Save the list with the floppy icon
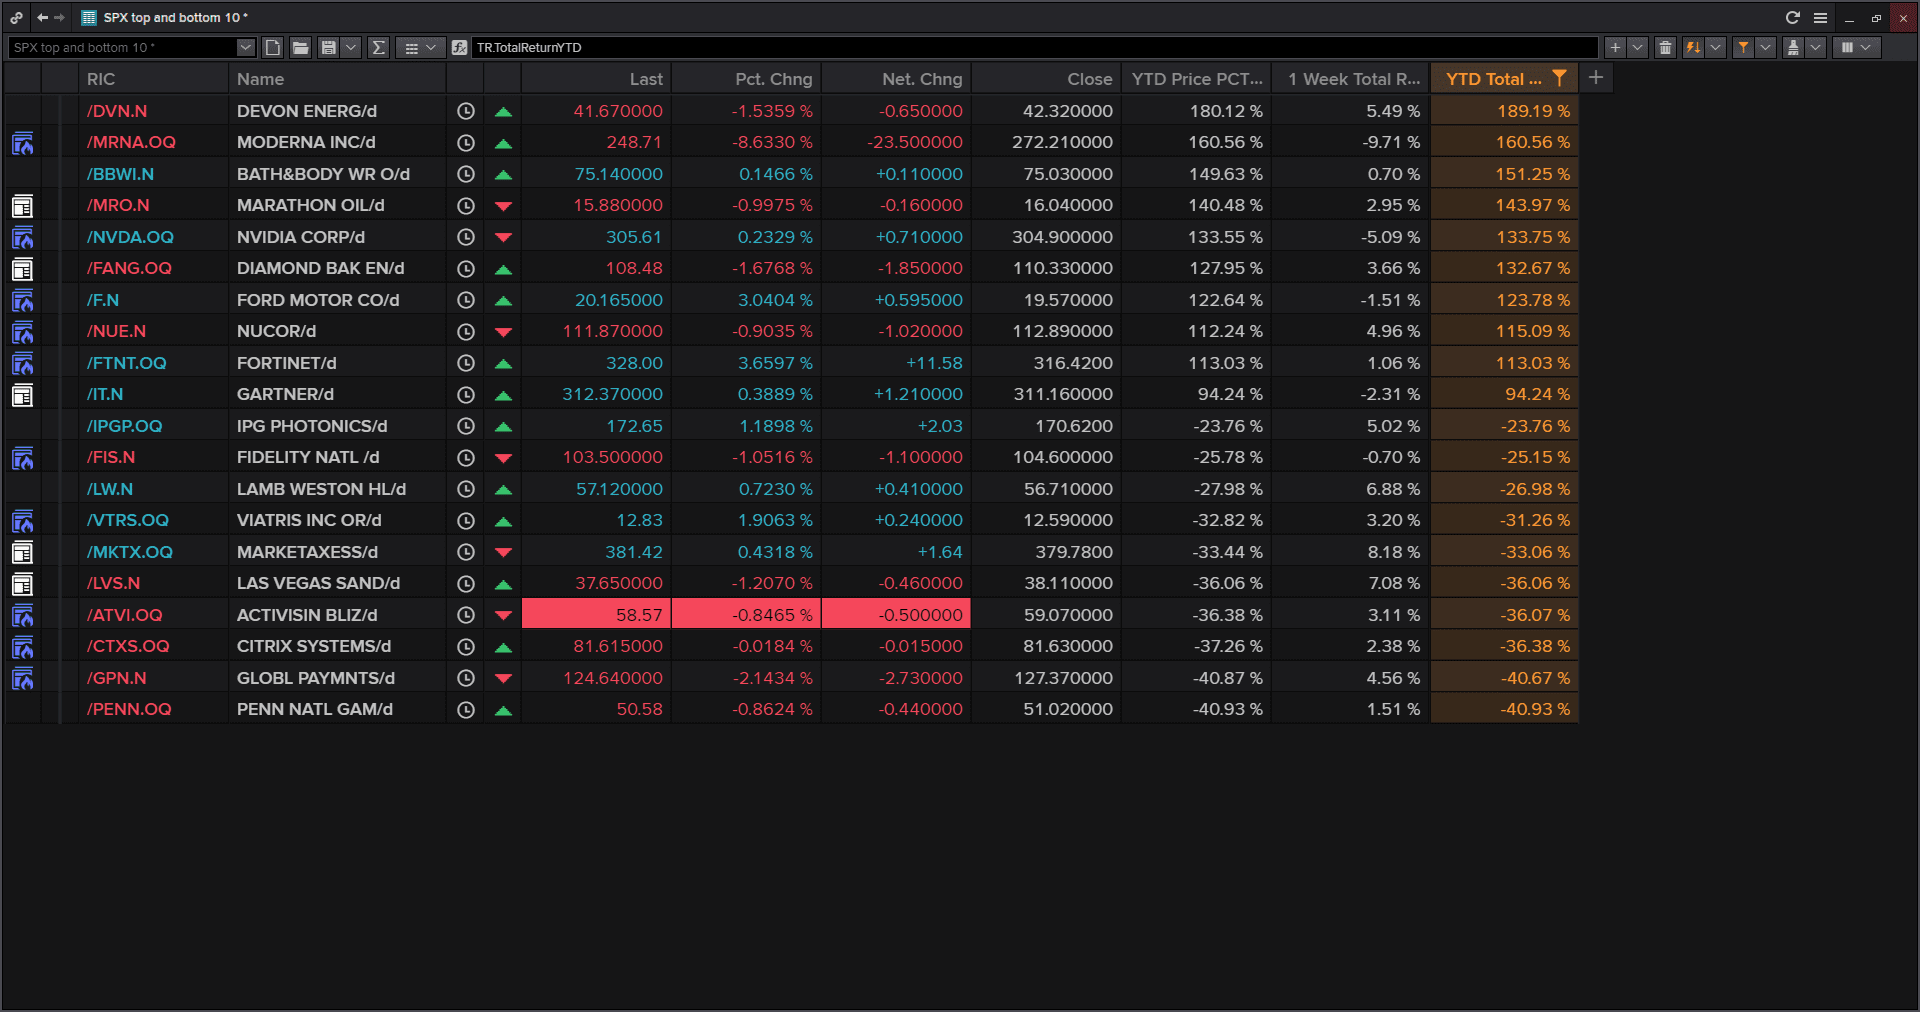1920x1012 pixels. pos(328,47)
